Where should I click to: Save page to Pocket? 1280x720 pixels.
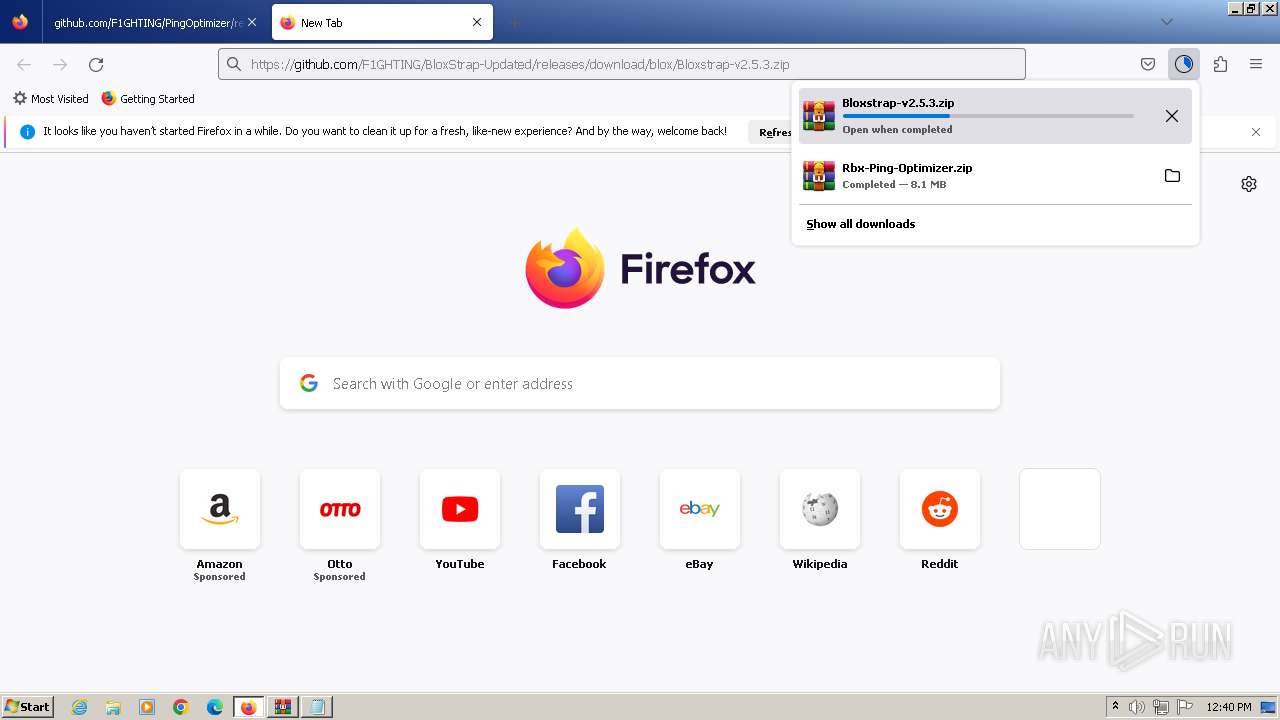pyautogui.click(x=1148, y=64)
